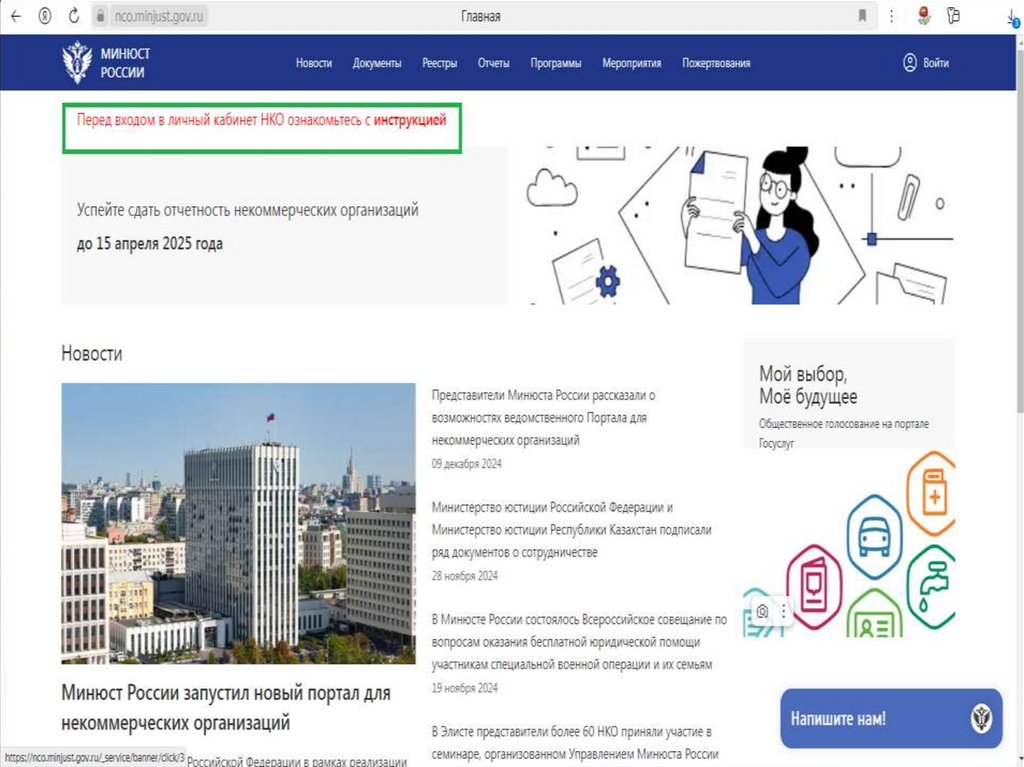
Task: Open the browser extensions icon
Action: click(953, 16)
